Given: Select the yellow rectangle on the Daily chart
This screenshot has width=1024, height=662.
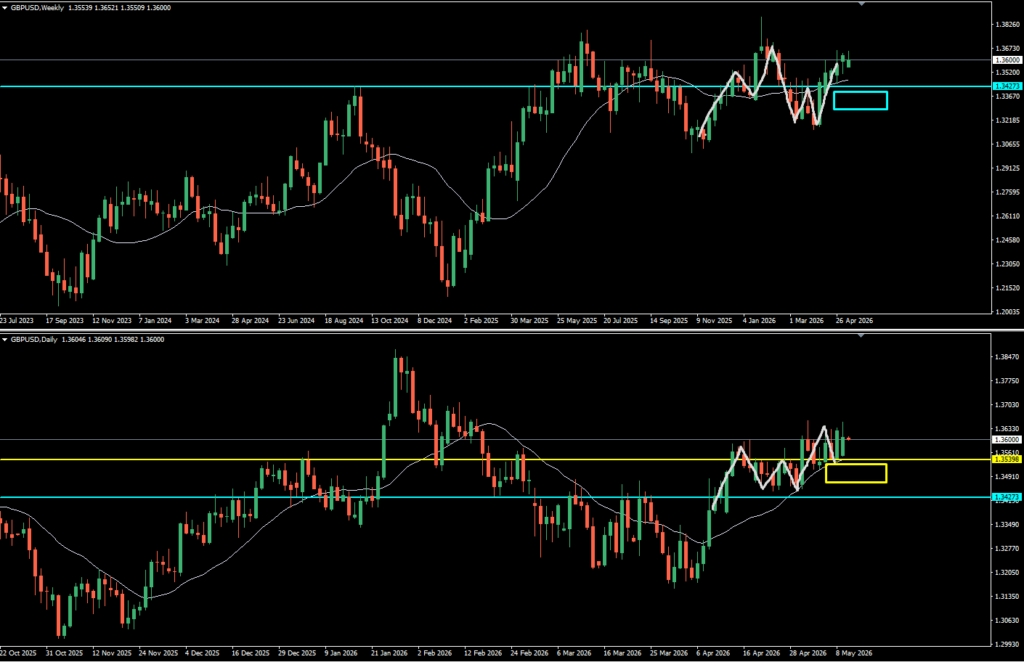Looking at the screenshot, I should tap(856, 473).
